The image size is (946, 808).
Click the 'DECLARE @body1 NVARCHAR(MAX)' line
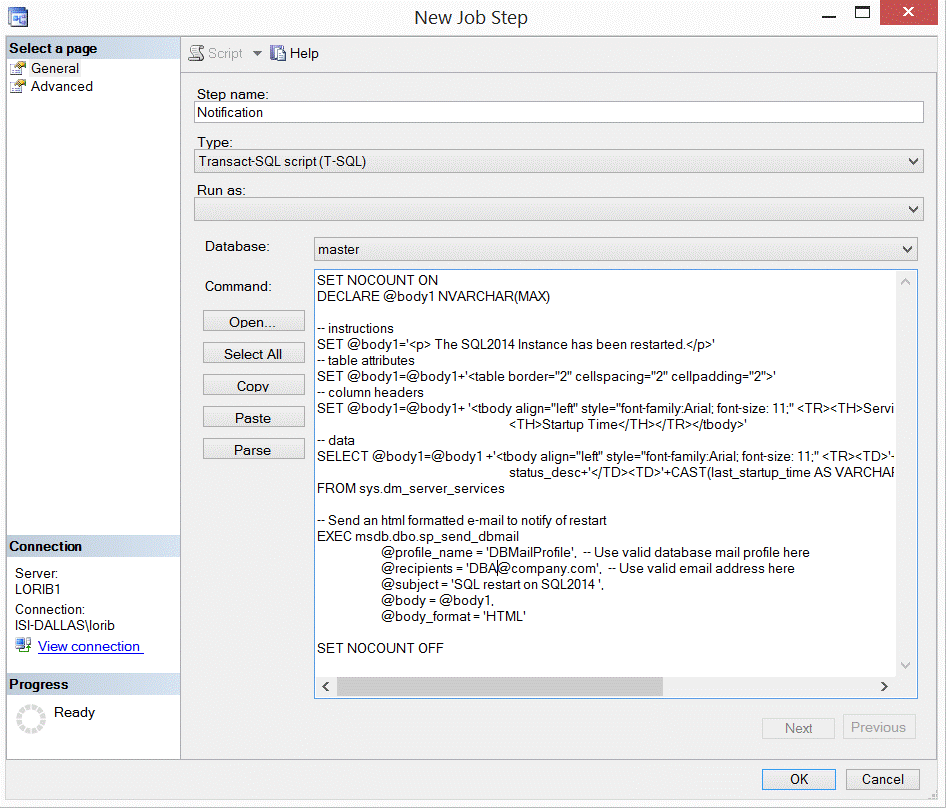433,296
